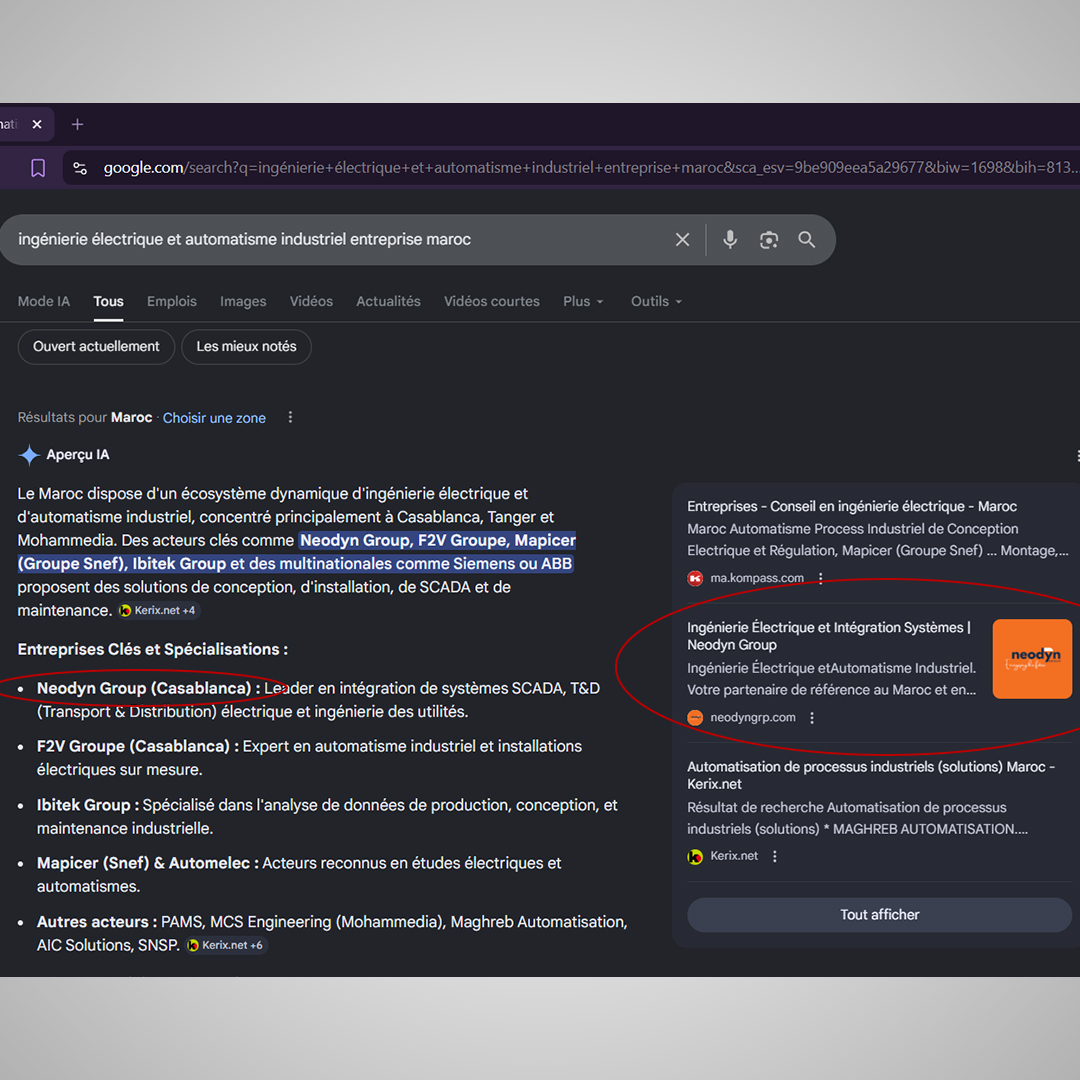Toggle the Ouvert actuellement filter chip
1080x1080 pixels.
coord(96,347)
